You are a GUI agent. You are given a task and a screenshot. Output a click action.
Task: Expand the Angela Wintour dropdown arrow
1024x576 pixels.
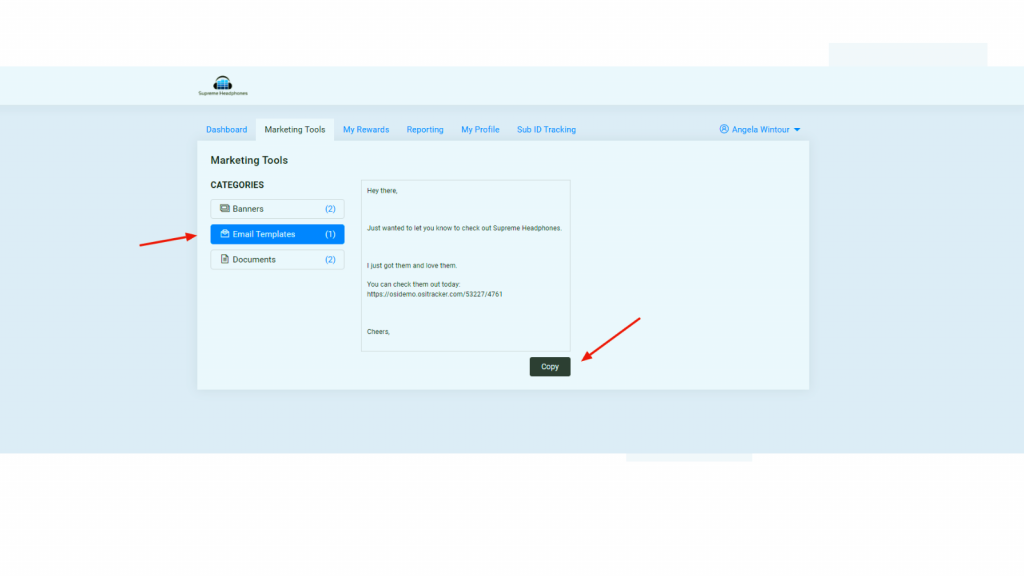click(x=797, y=130)
